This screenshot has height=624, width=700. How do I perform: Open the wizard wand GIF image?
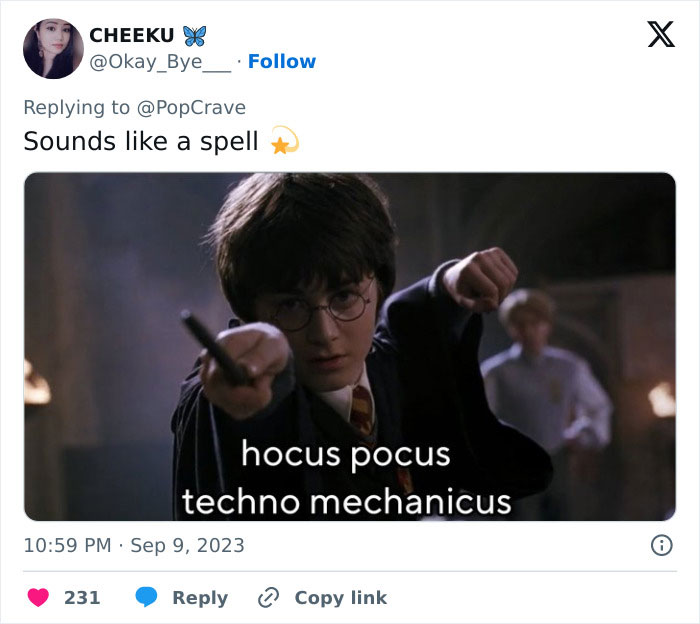point(350,346)
